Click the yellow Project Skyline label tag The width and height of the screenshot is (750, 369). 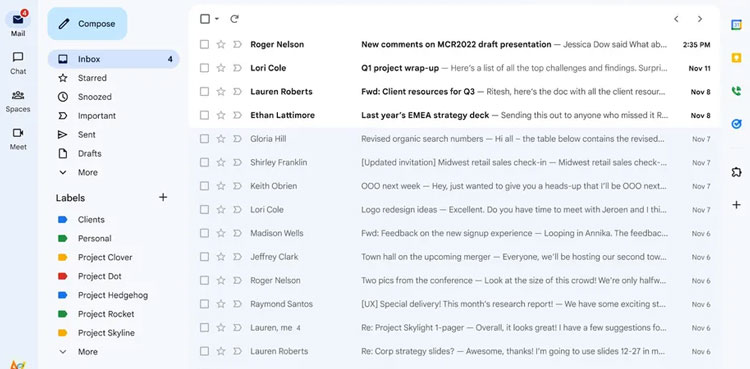[63, 333]
